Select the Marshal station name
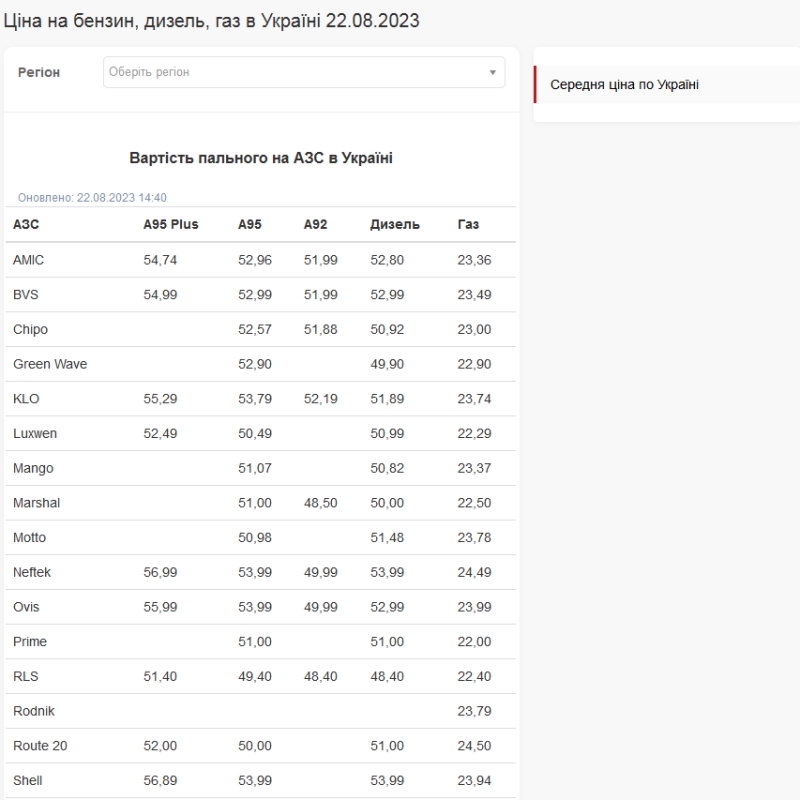The width and height of the screenshot is (800, 800). [x=36, y=503]
